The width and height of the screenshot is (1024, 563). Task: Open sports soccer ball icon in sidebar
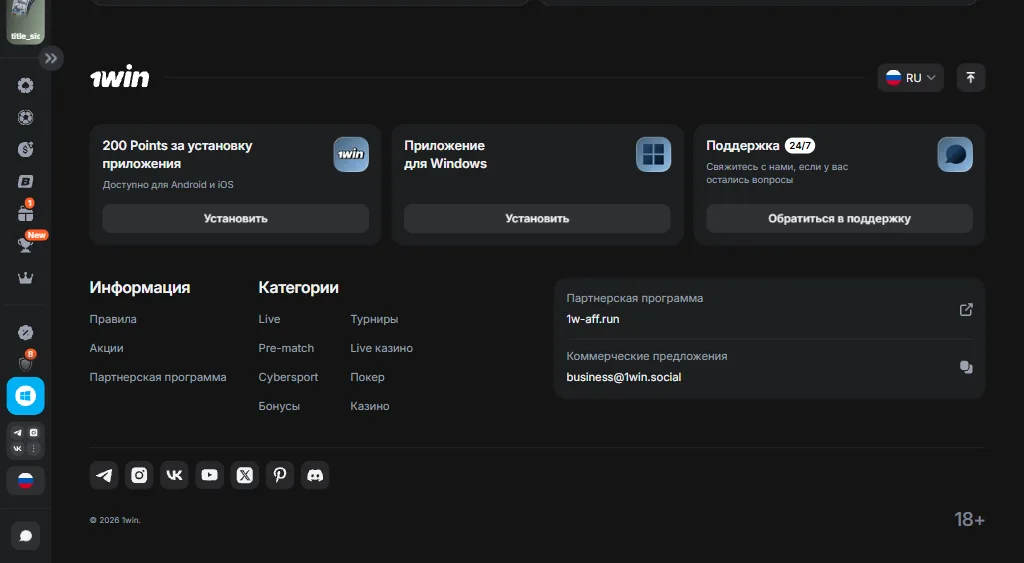coord(25,118)
